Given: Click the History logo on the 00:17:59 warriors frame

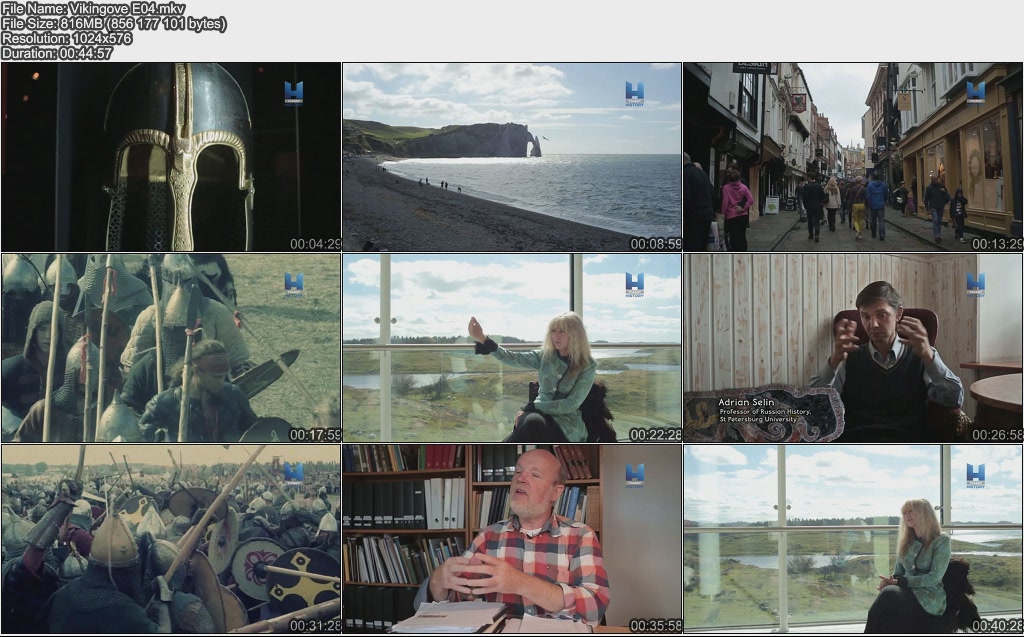Looking at the screenshot, I should pos(293,284).
